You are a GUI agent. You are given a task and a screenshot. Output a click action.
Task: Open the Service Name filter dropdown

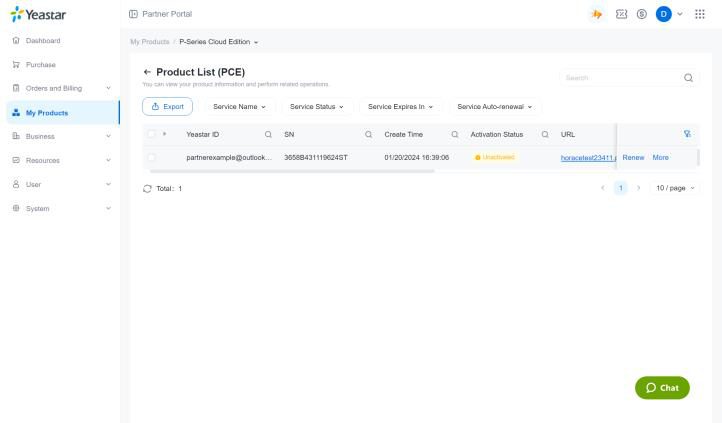pyautogui.click(x=239, y=107)
